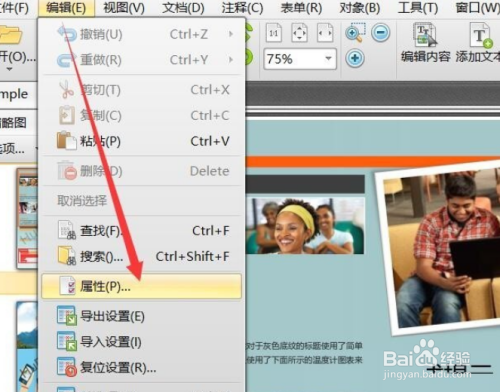This screenshot has height=392, width=500.
Task: Click the export settings icon
Action: tap(67, 315)
